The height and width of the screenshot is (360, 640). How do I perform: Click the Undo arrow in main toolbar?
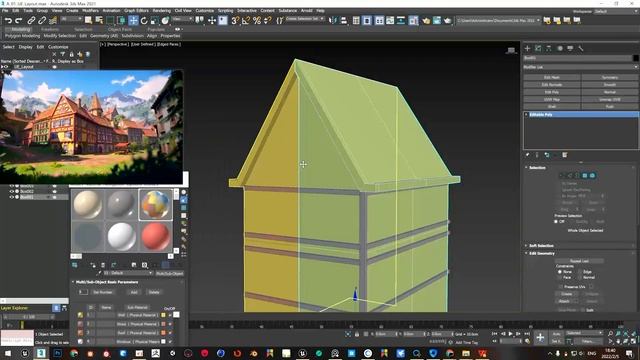click(8, 20)
